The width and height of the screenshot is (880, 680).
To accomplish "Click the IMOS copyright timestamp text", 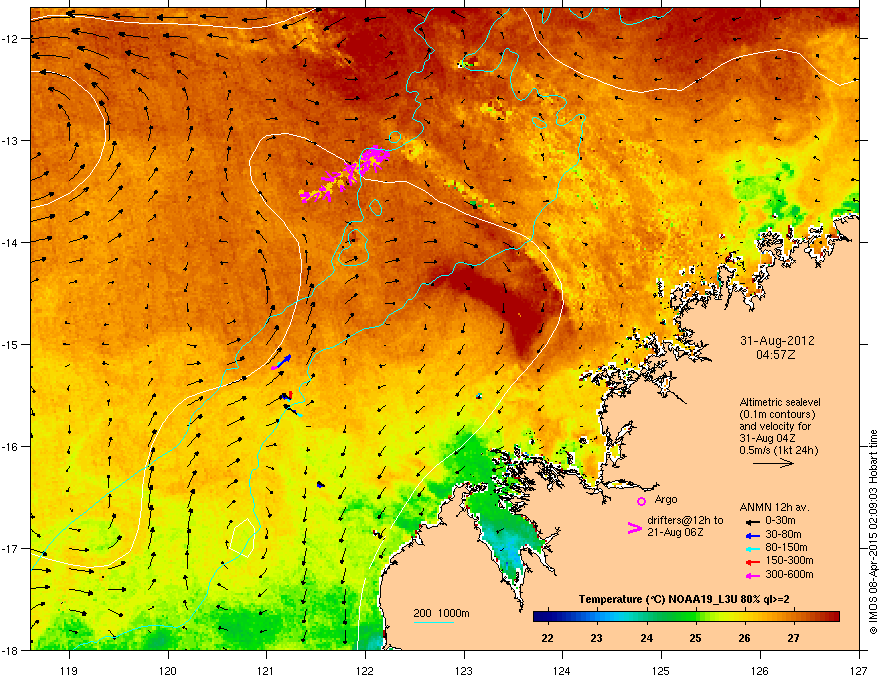I will 873,532.
